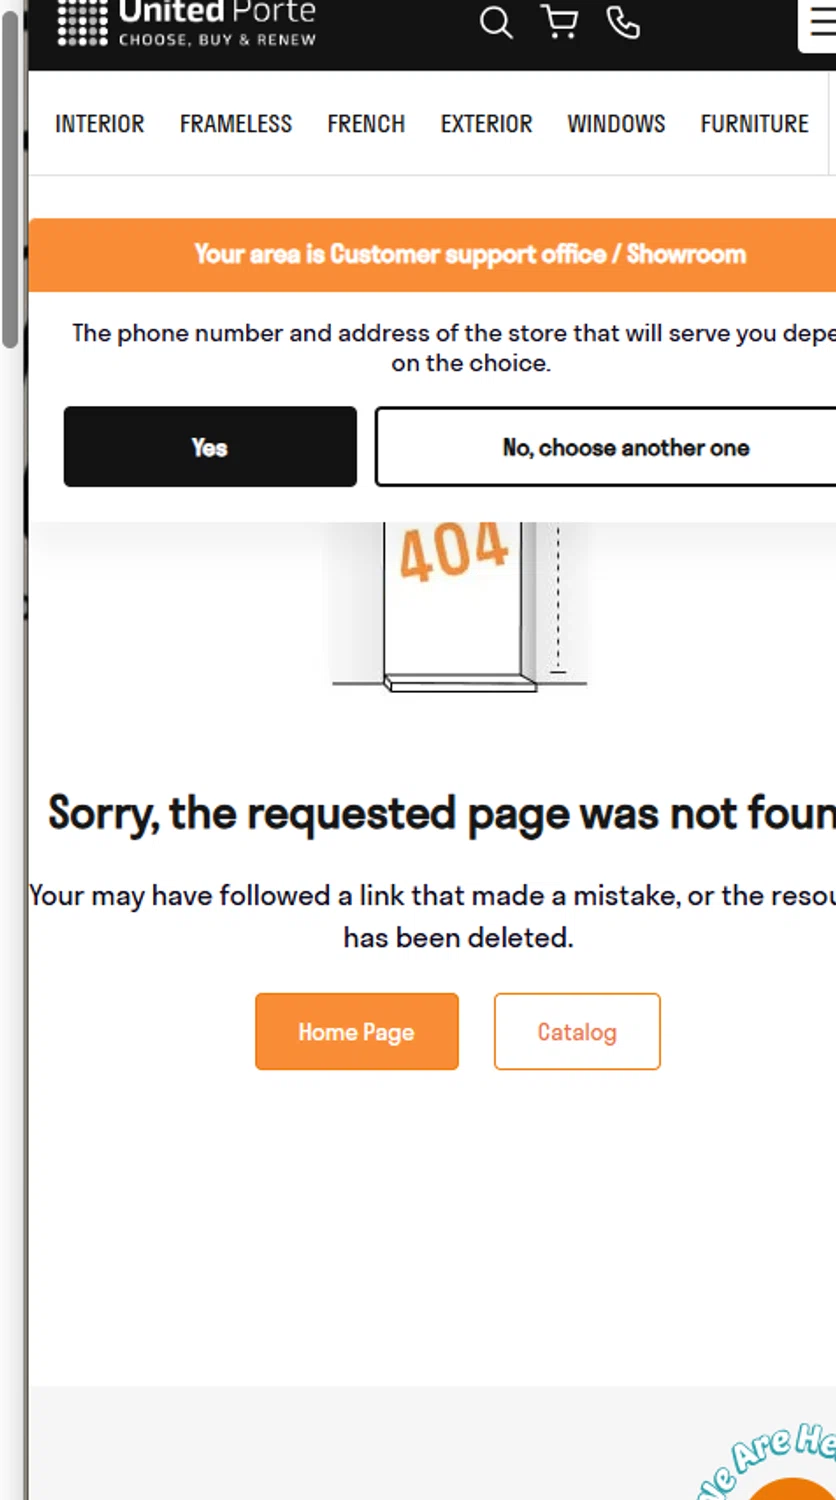
Task: Select the Furniture category
Action: tap(754, 124)
